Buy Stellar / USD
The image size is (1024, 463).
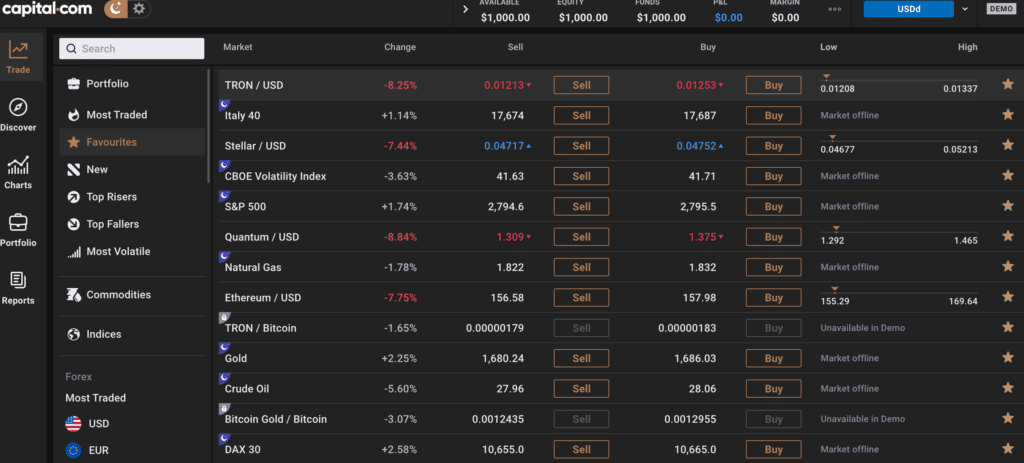(773, 146)
